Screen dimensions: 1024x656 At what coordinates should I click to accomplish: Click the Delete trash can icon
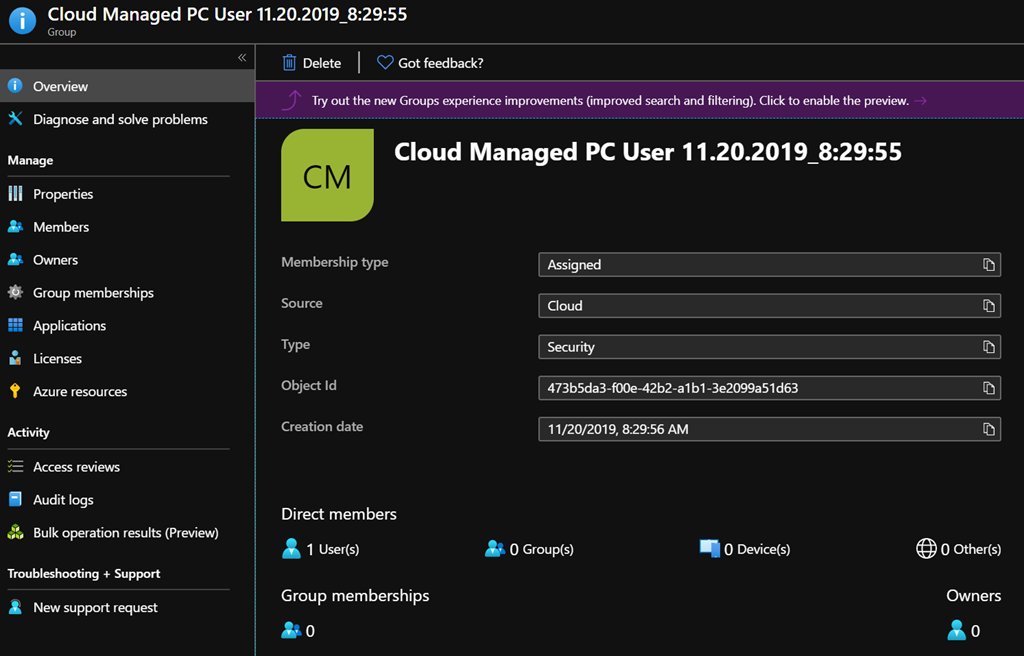290,63
